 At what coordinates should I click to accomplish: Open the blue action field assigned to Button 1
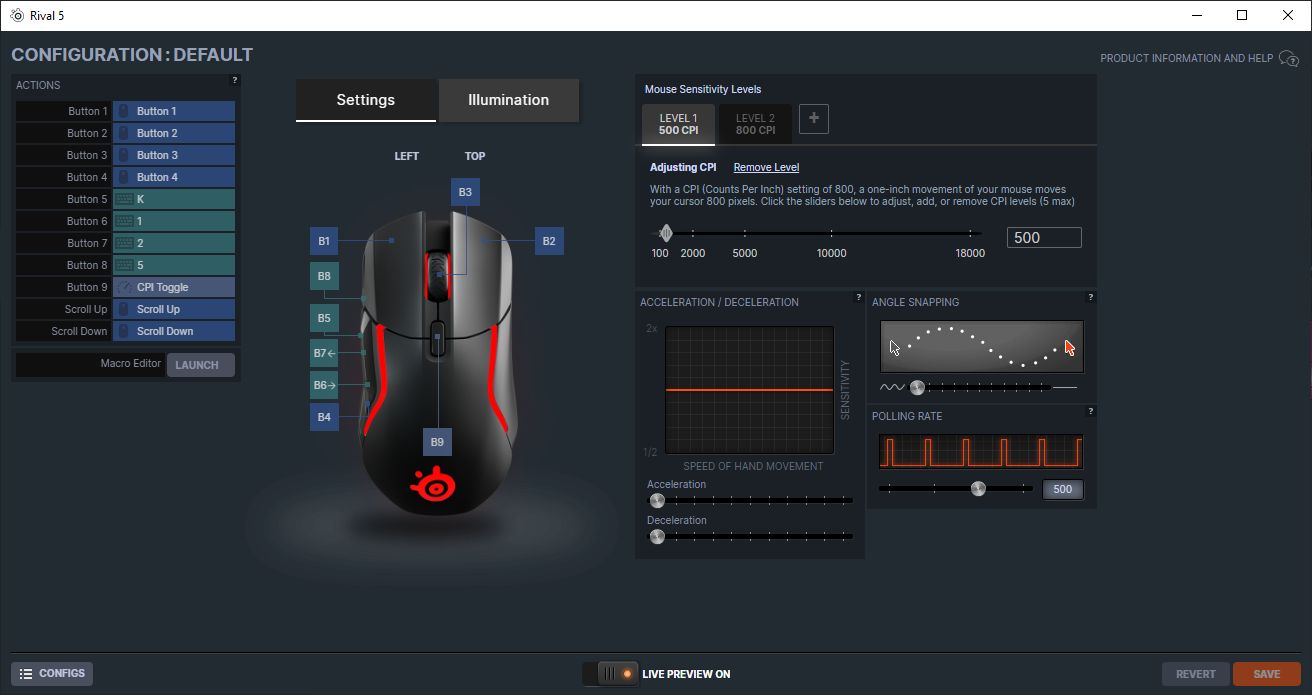pyautogui.click(x=174, y=111)
